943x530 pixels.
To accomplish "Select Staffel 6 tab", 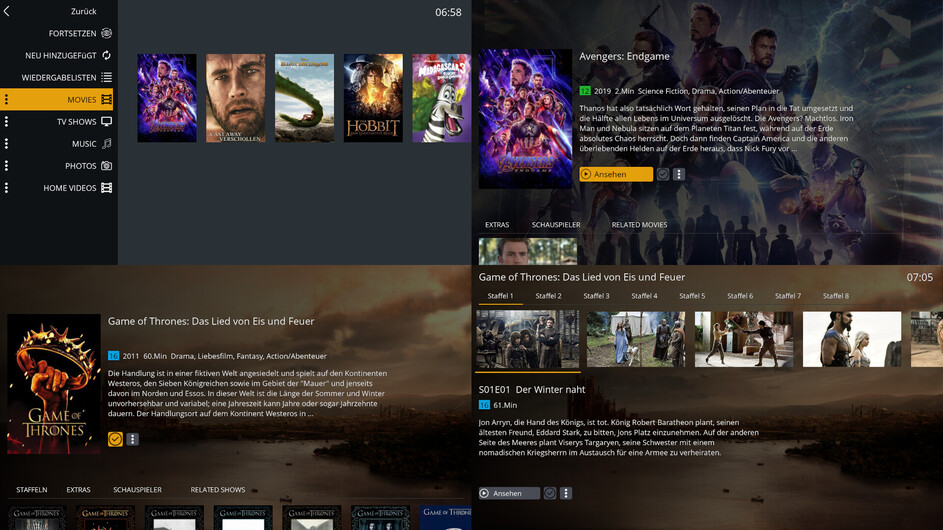I will [x=740, y=296].
